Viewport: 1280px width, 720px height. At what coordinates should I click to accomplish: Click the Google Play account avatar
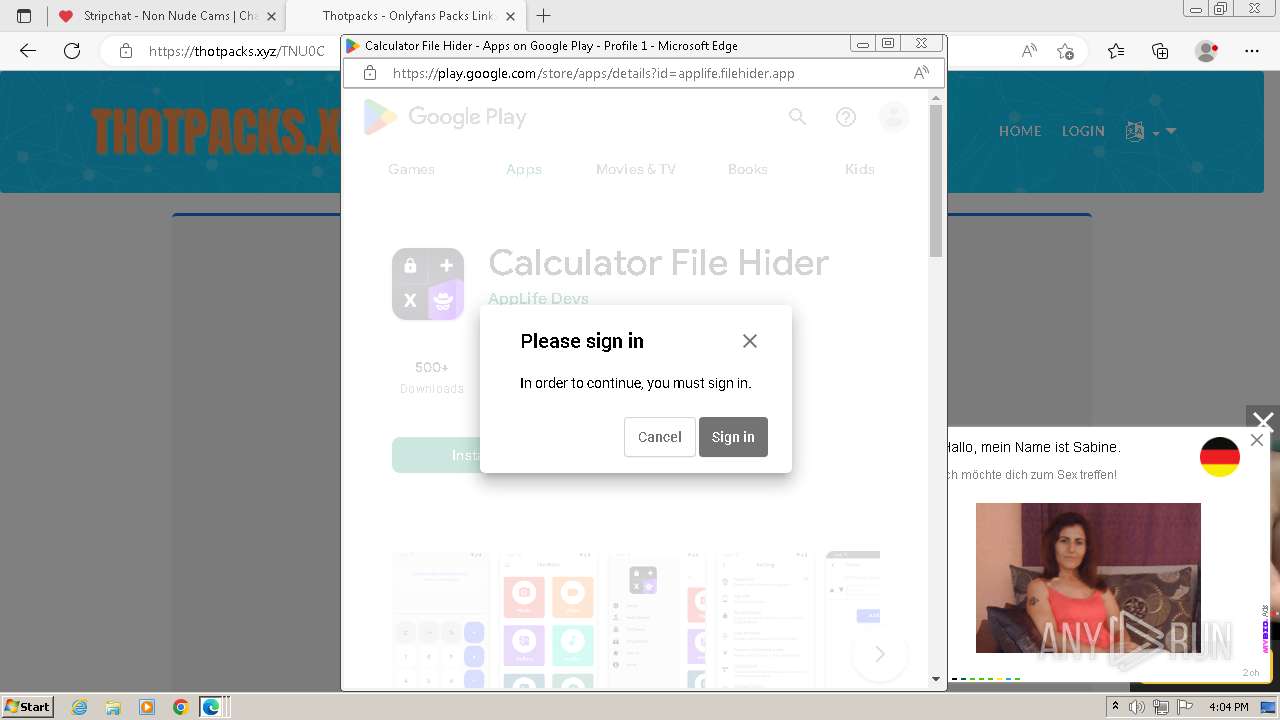(x=894, y=117)
